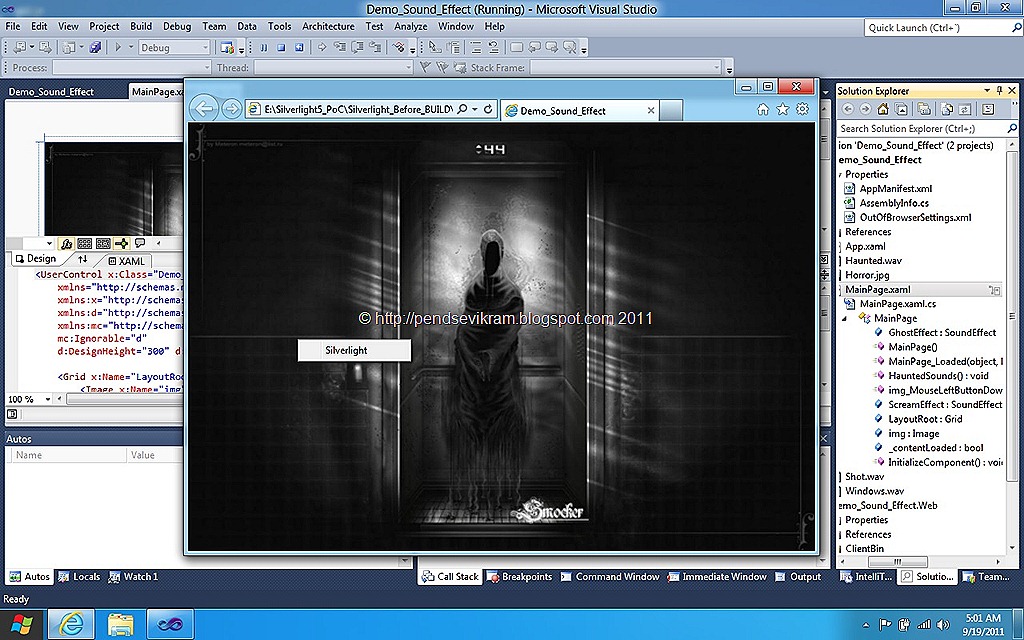Click the swap panes arrows in designer
The image size is (1024, 640).
(x=82, y=259)
